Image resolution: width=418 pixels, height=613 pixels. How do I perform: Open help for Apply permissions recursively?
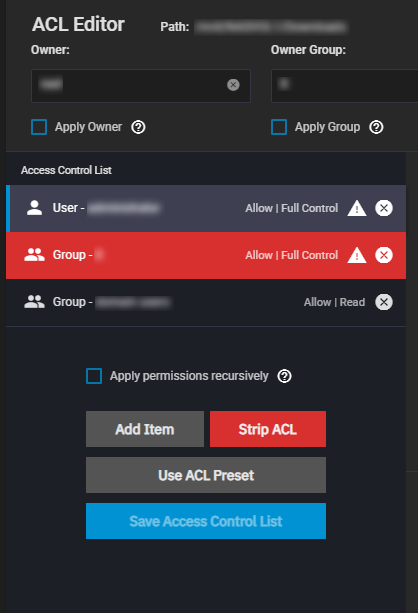coord(284,376)
